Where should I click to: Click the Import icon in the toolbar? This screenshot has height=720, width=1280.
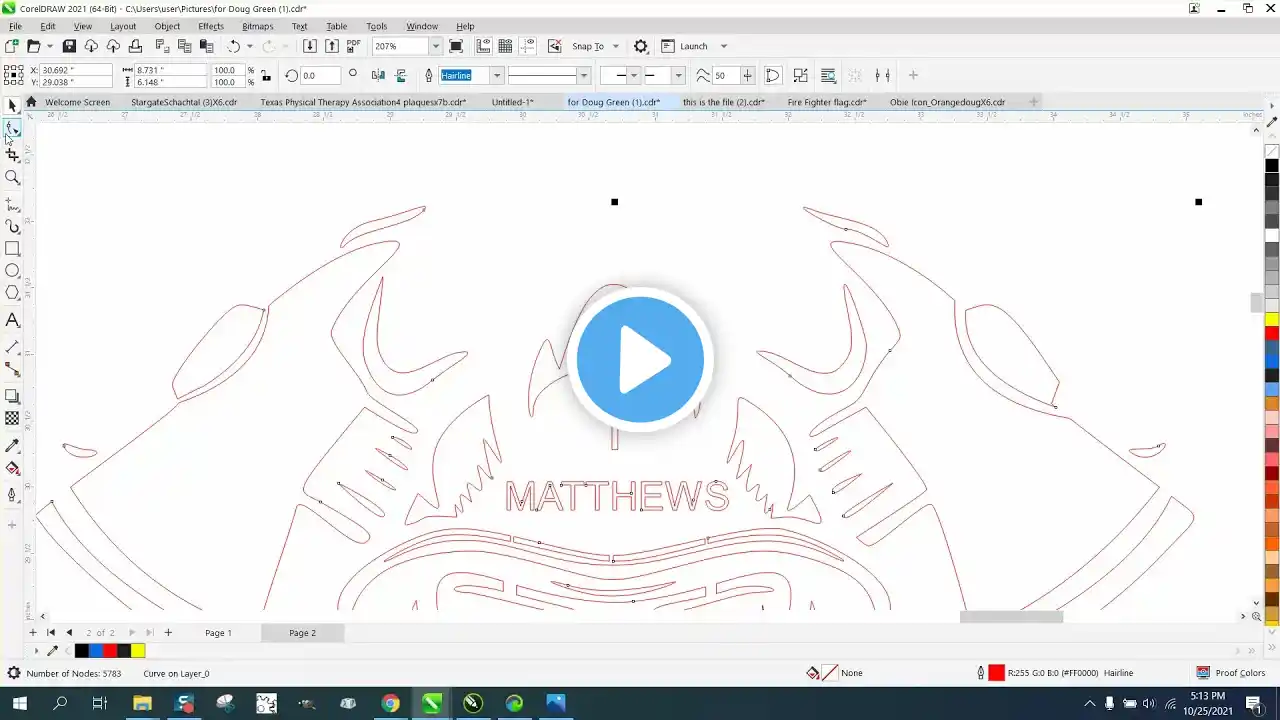pyautogui.click(x=310, y=46)
